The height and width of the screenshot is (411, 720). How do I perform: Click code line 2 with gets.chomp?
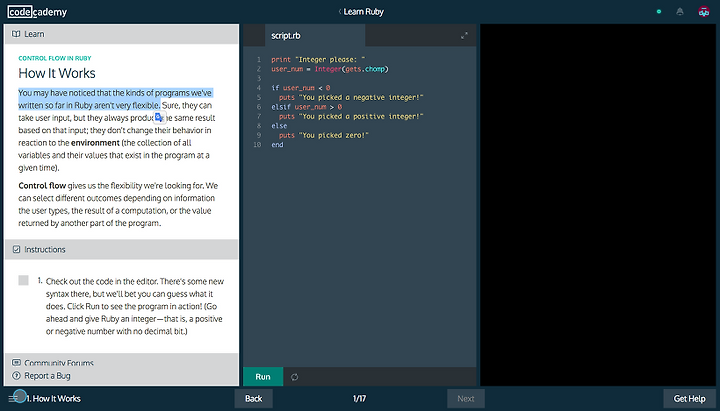click(x=330, y=69)
